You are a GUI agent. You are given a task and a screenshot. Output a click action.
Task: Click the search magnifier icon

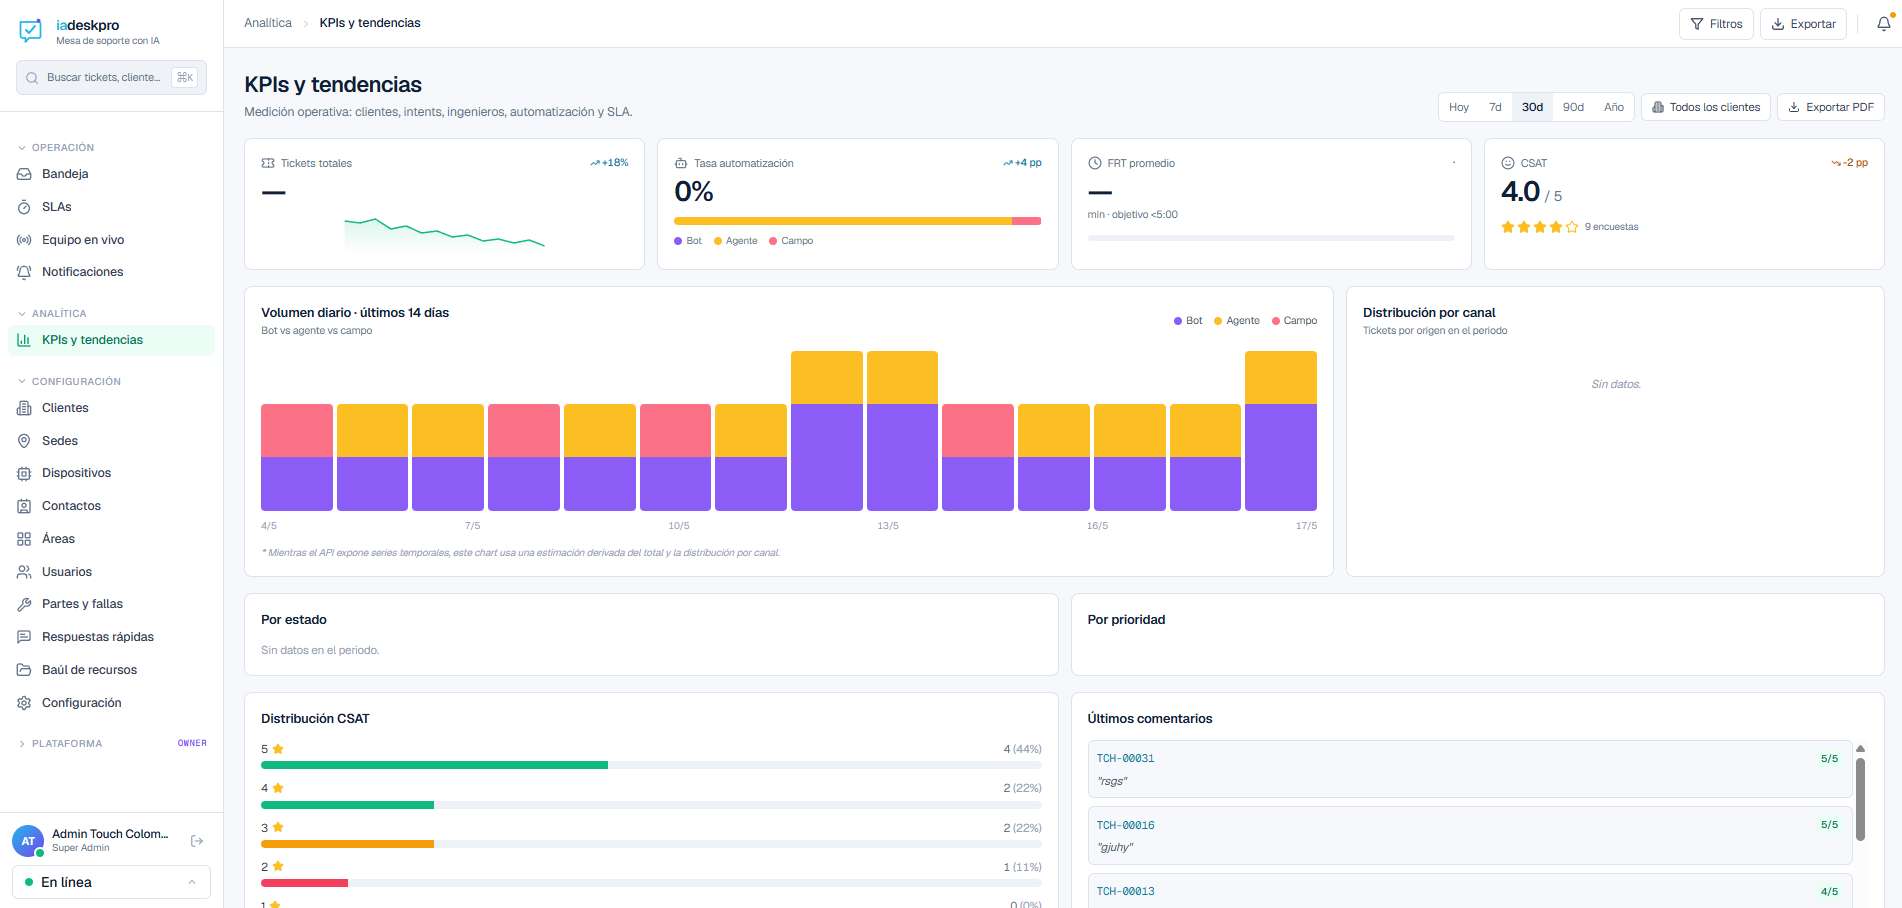point(32,77)
